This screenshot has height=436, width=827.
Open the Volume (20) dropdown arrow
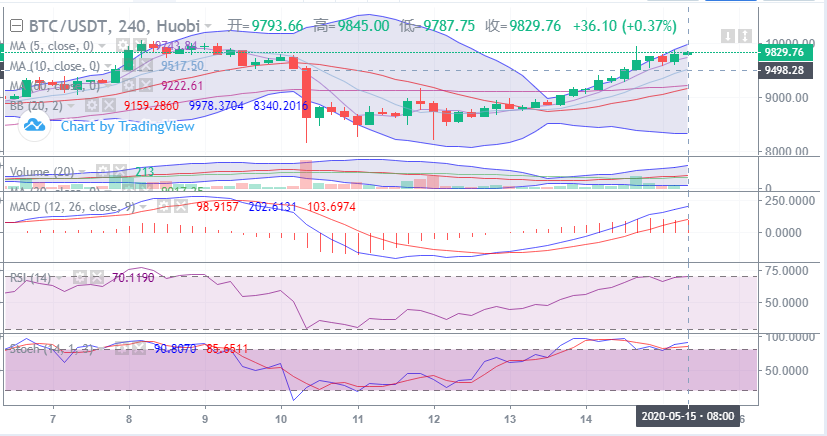(80, 172)
